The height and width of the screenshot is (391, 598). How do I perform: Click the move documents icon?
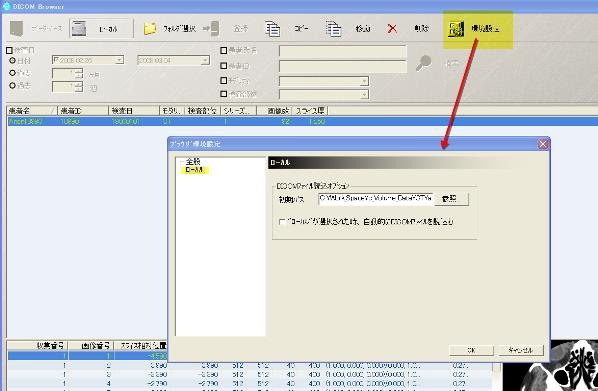[333, 29]
